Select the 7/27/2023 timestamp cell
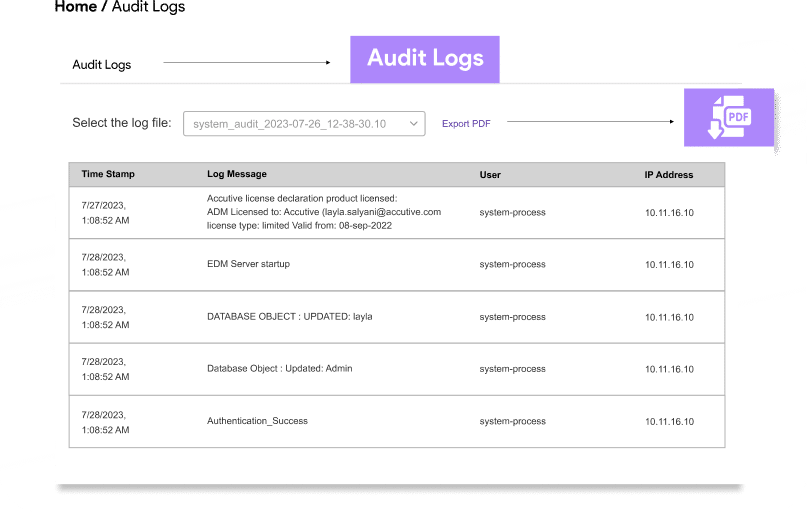The image size is (807, 512). click(x=105, y=213)
